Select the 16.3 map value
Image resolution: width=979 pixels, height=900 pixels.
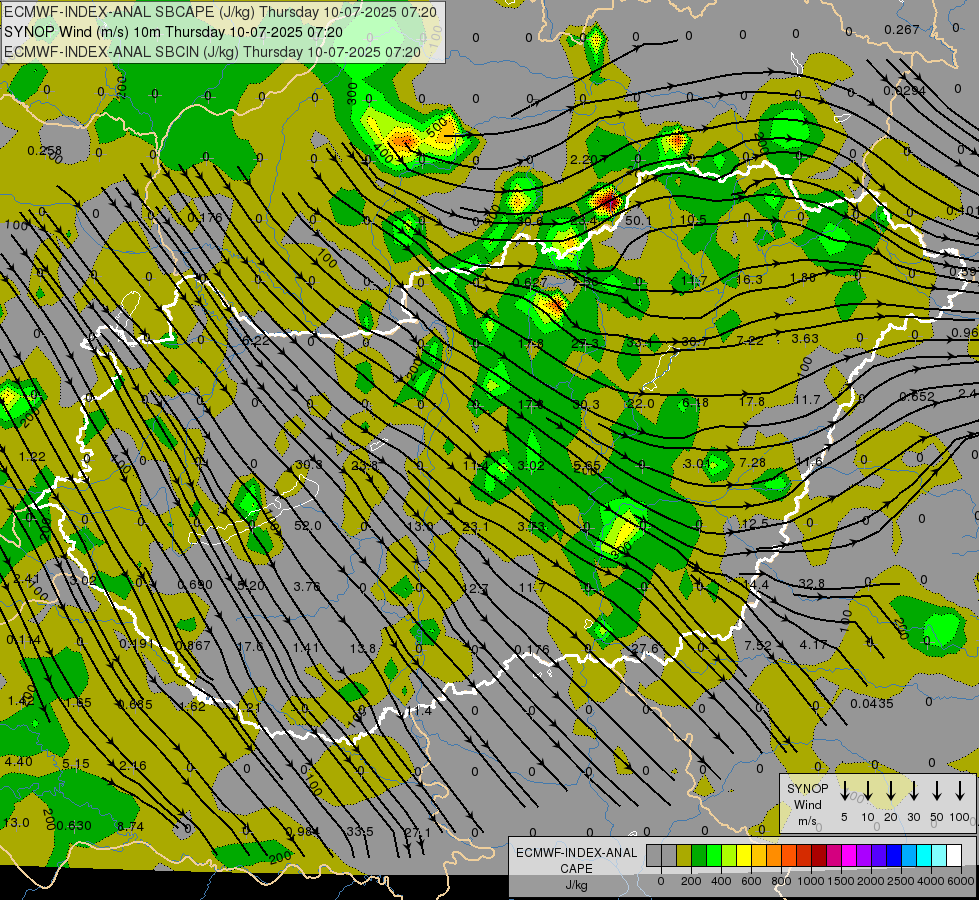749,279
